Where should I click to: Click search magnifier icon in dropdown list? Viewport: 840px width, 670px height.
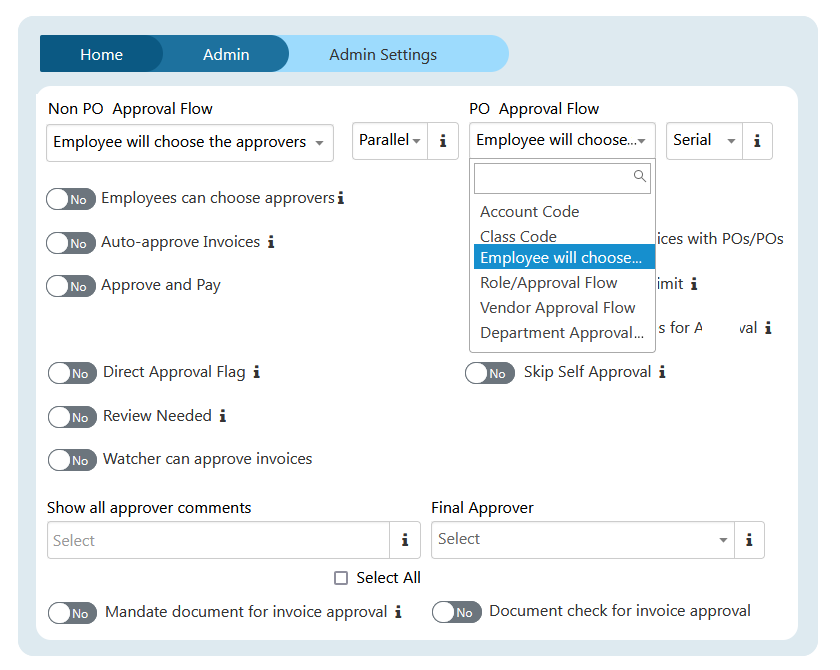pos(640,177)
